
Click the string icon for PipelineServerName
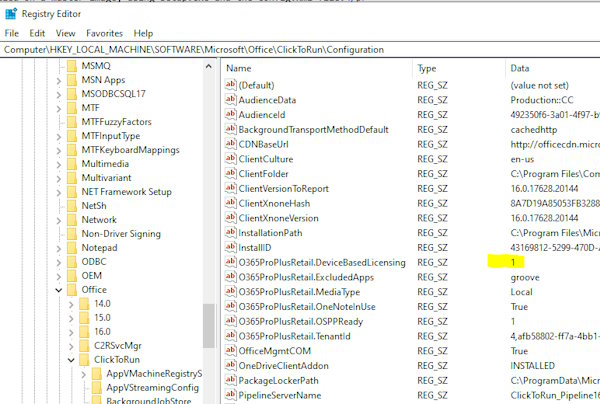230,395
